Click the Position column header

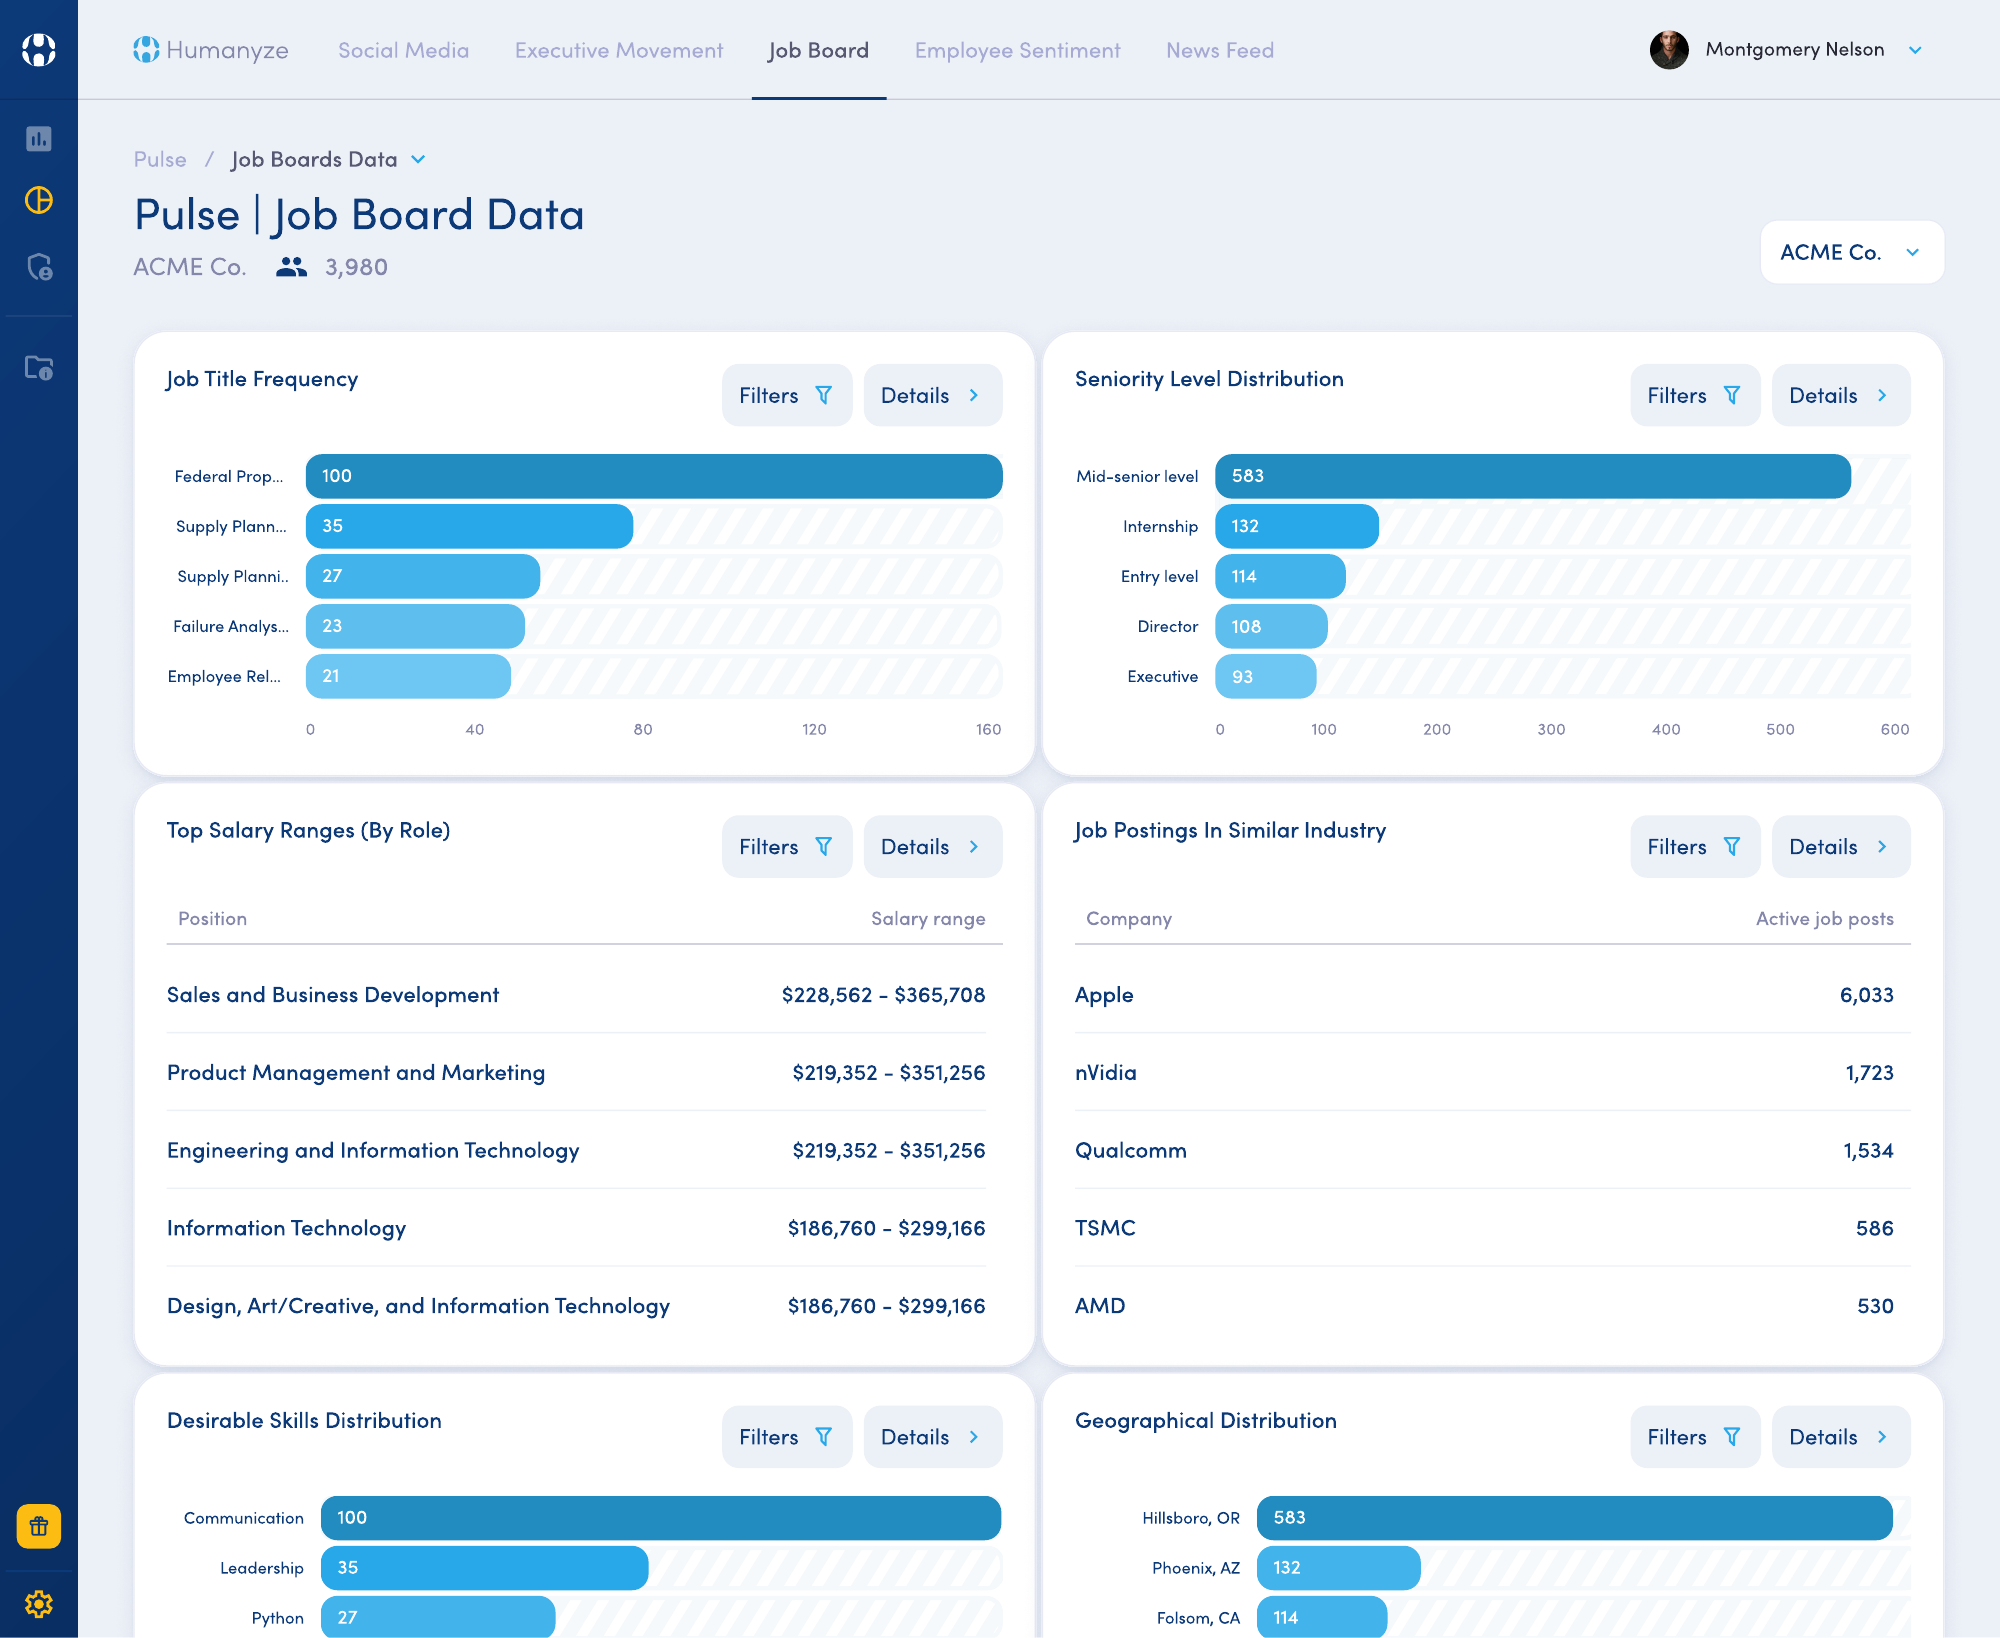point(212,918)
